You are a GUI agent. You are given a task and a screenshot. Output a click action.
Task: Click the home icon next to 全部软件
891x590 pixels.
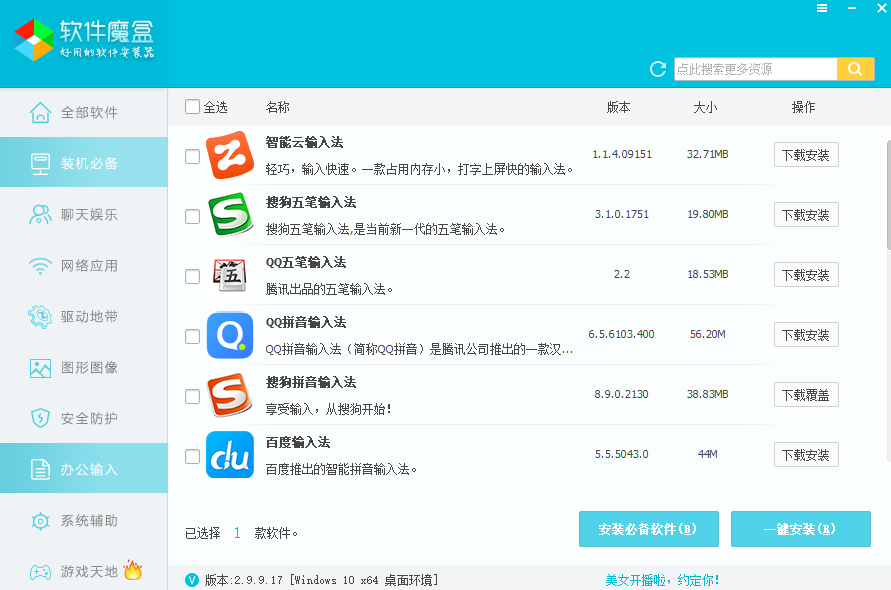(x=40, y=113)
